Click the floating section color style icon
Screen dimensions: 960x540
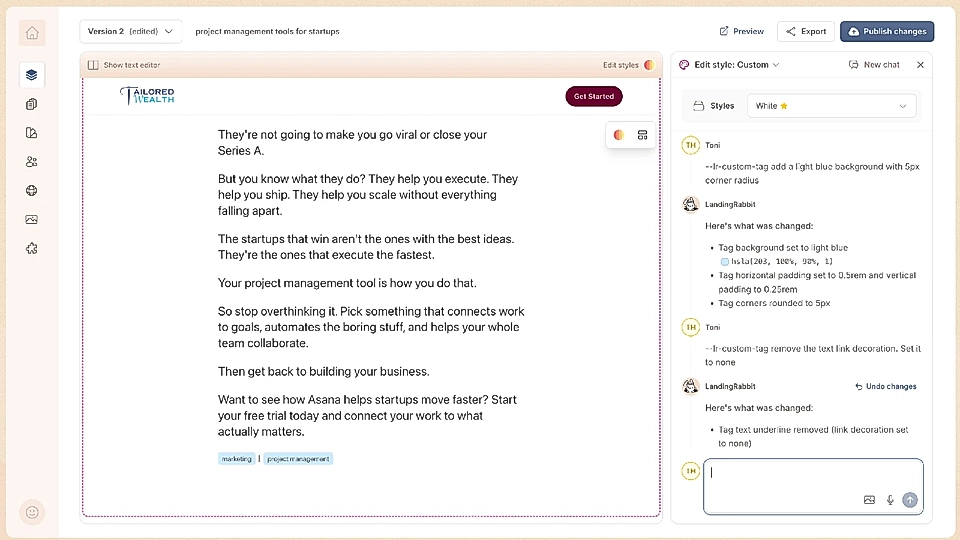click(619, 135)
